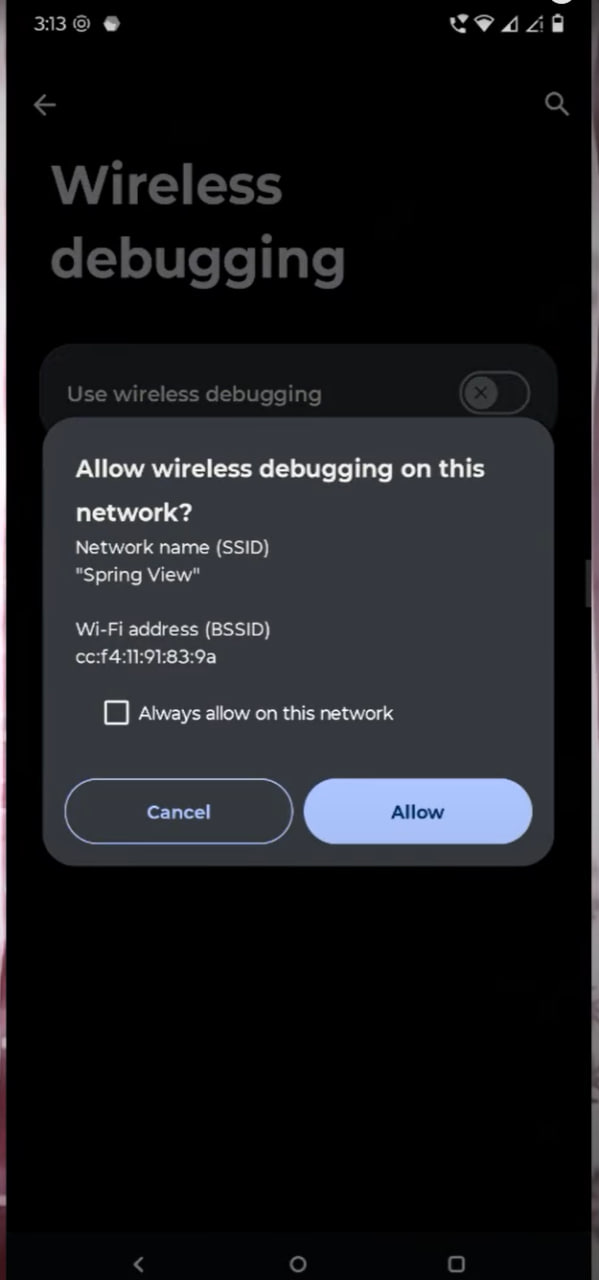Tap the Wireless debugging page title
Viewport: 599px width, 1280px height.
point(198,221)
